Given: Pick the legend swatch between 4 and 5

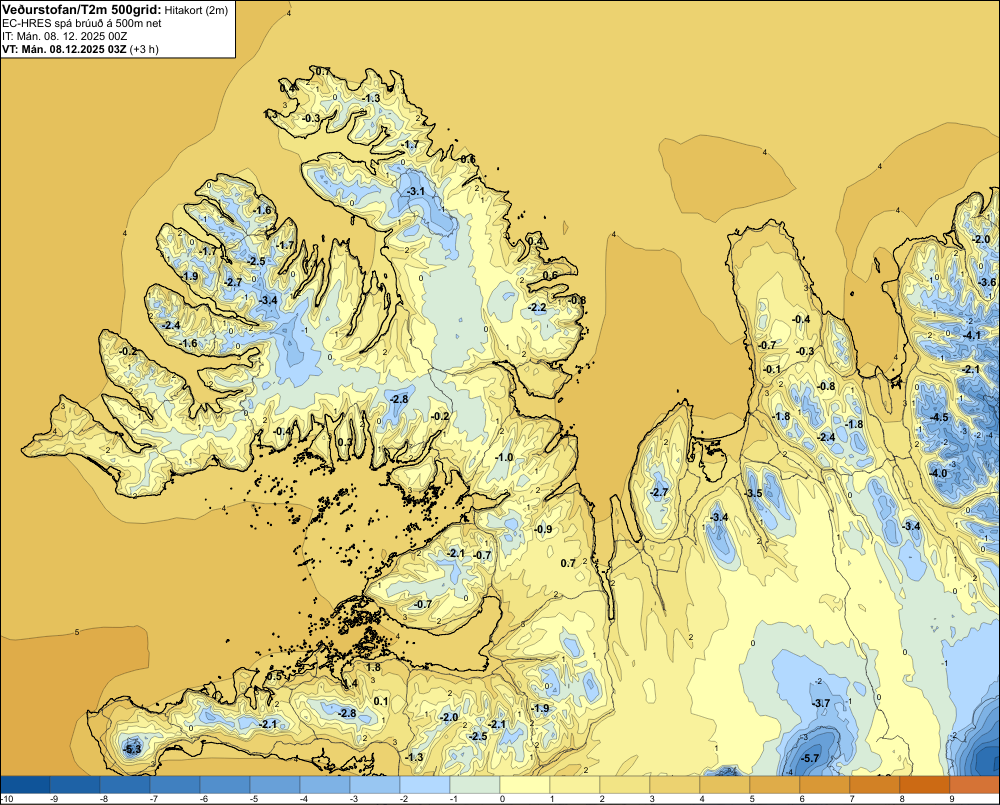Looking at the screenshot, I should click(x=724, y=784).
